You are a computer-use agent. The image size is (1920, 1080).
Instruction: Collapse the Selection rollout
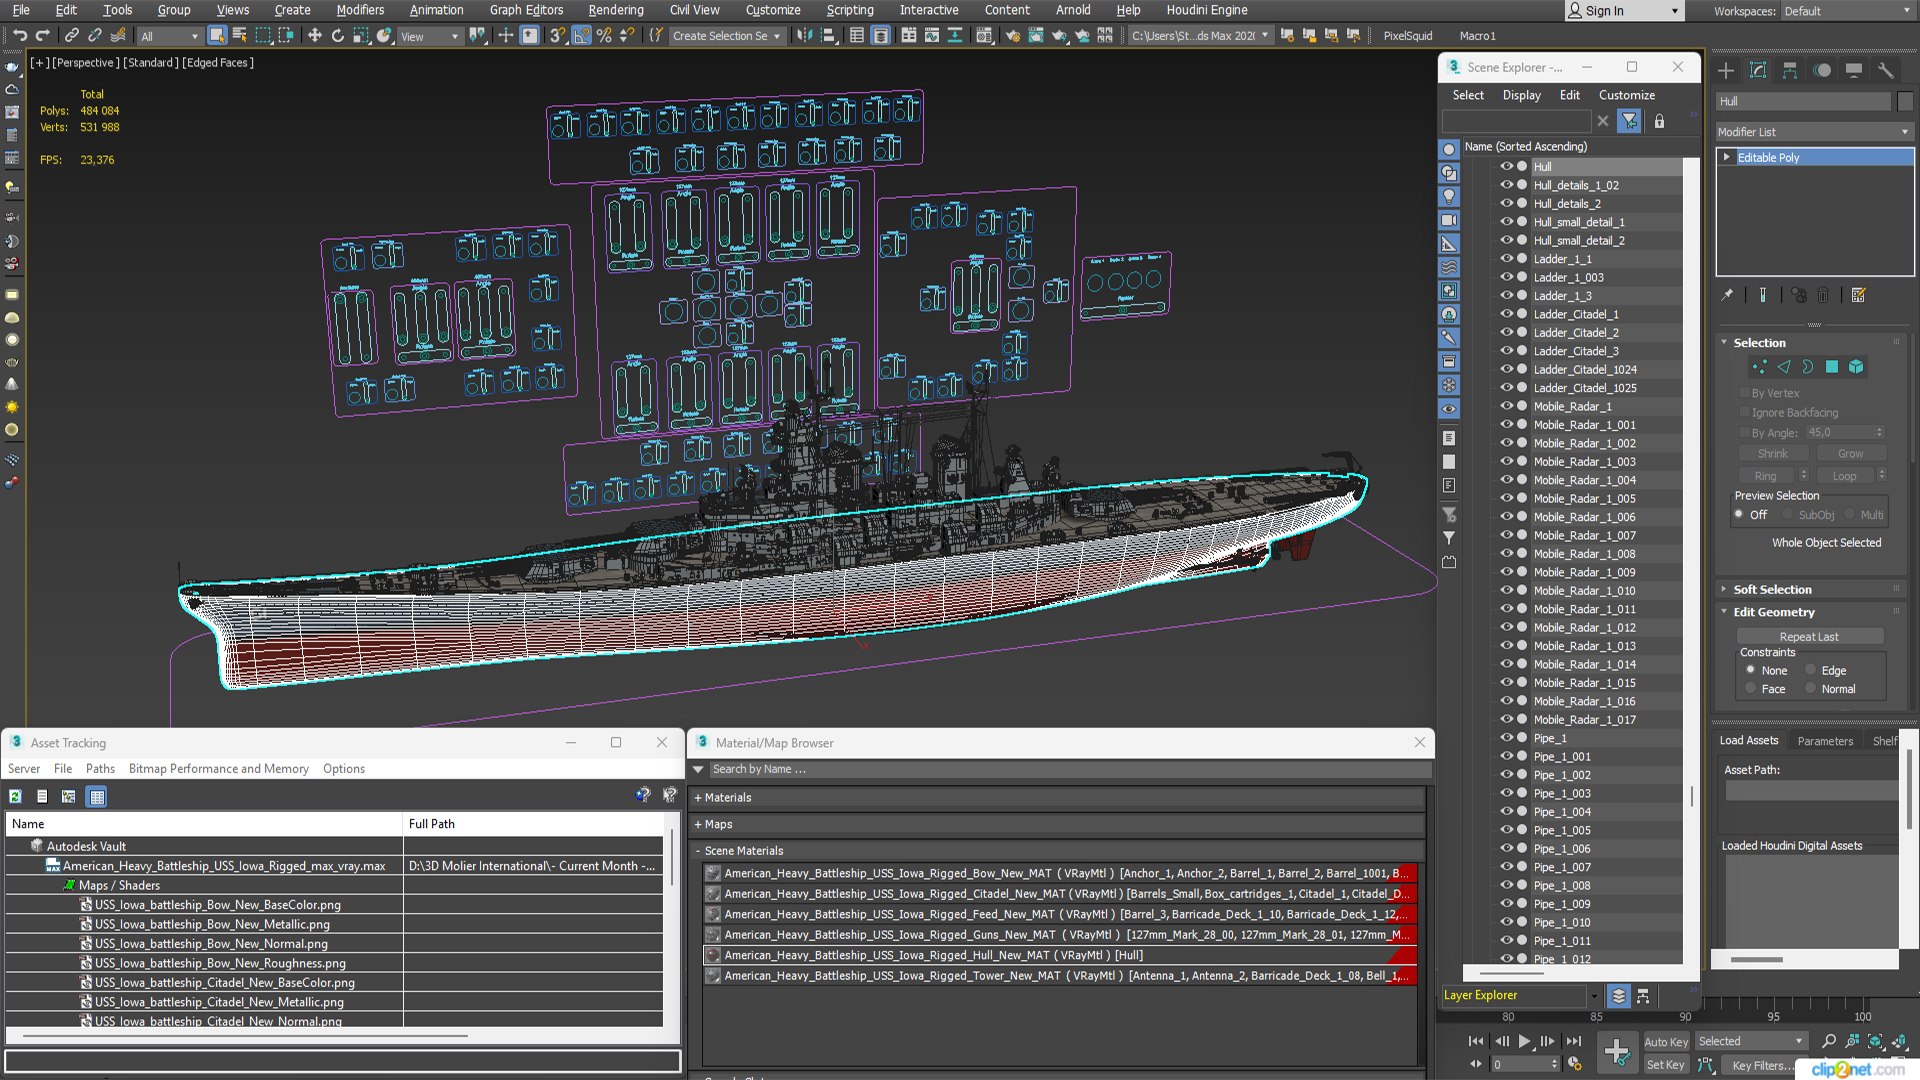point(1724,342)
